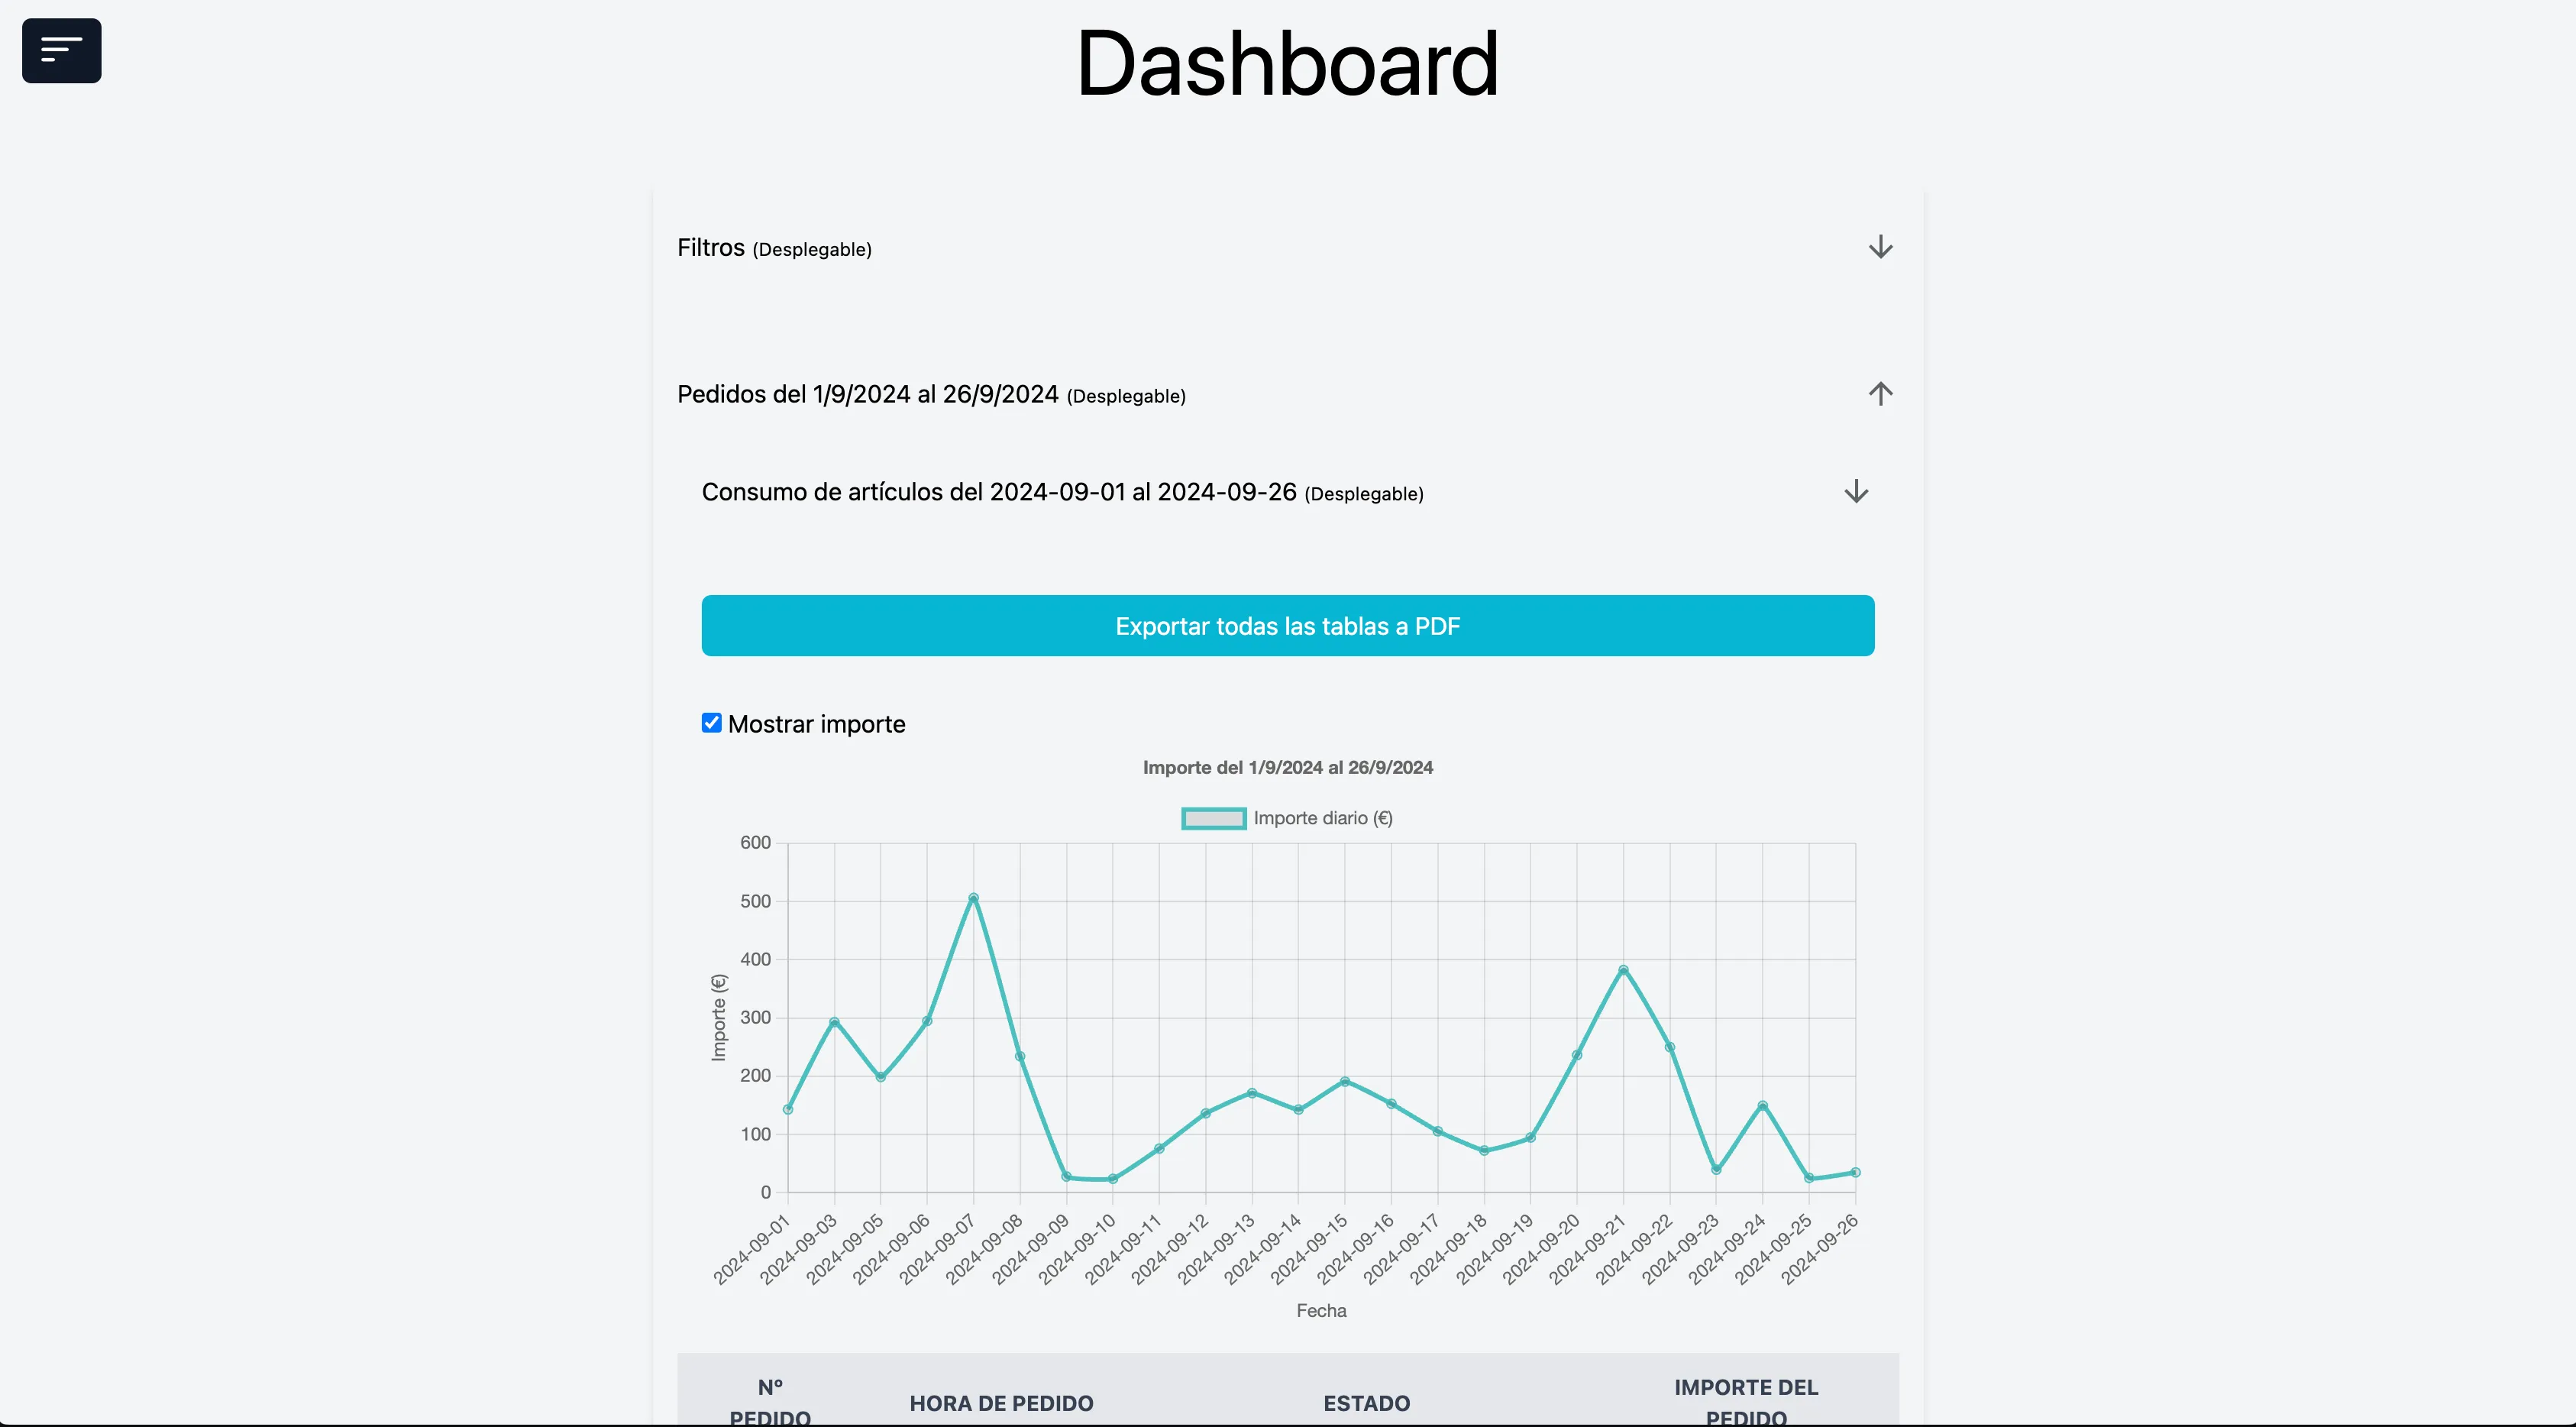Click the 2024-09-26 last data point
The width and height of the screenshot is (2576, 1427).
[1855, 1172]
